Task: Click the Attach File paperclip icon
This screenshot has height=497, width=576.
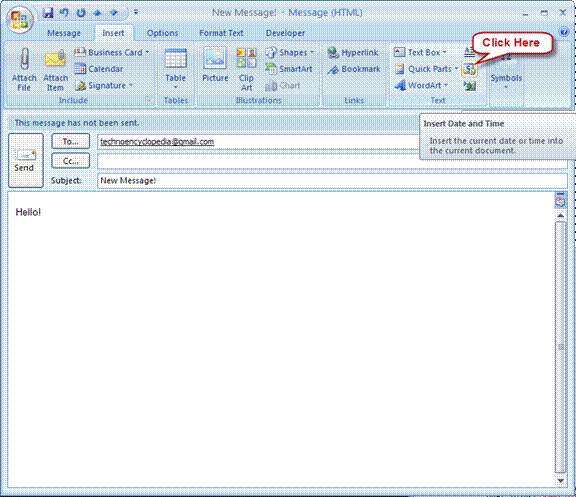Action: (x=24, y=59)
